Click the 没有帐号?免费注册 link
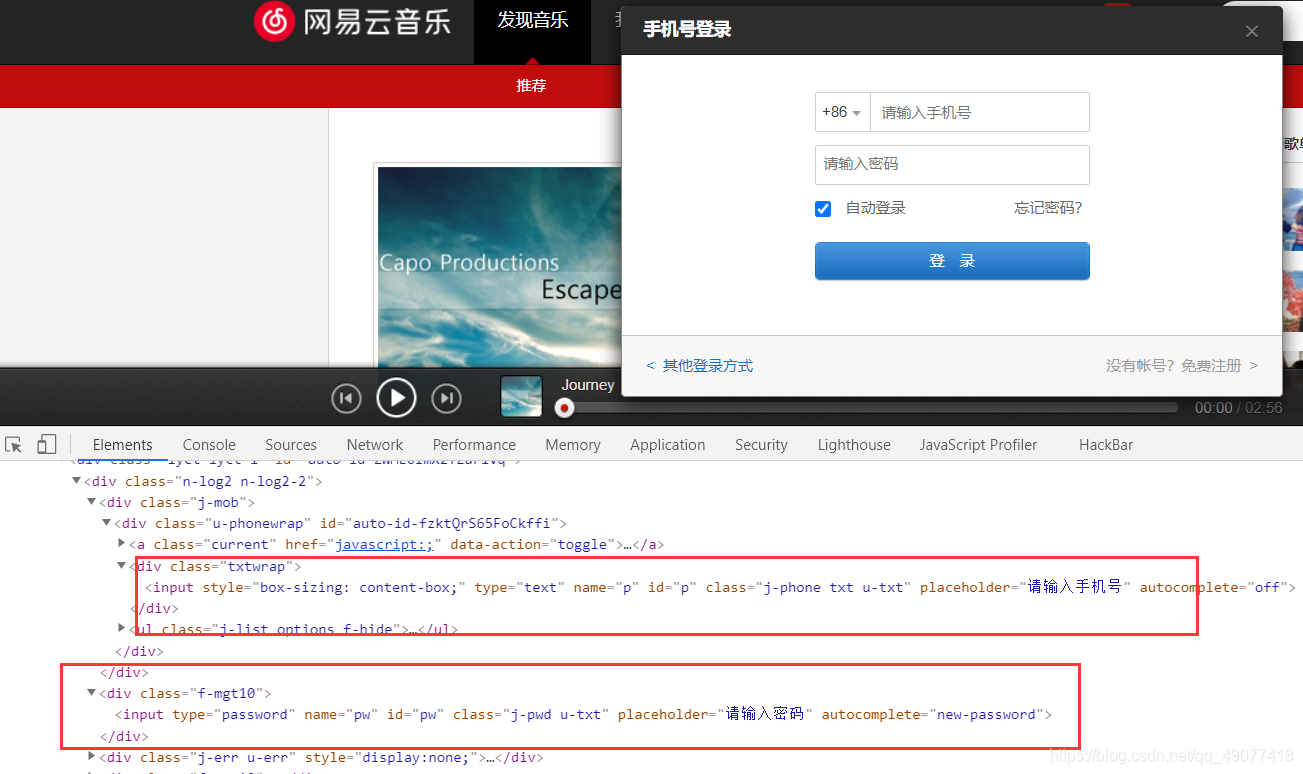 click(x=1182, y=366)
